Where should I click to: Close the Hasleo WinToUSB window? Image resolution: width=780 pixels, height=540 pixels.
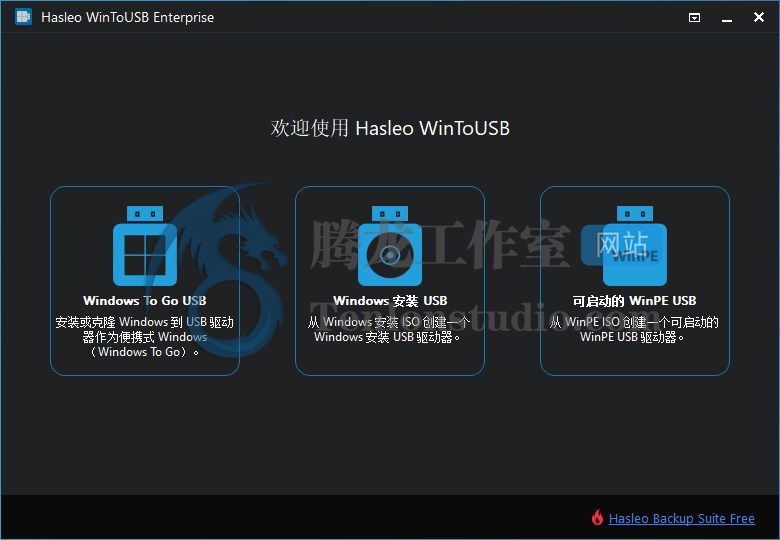point(759,17)
